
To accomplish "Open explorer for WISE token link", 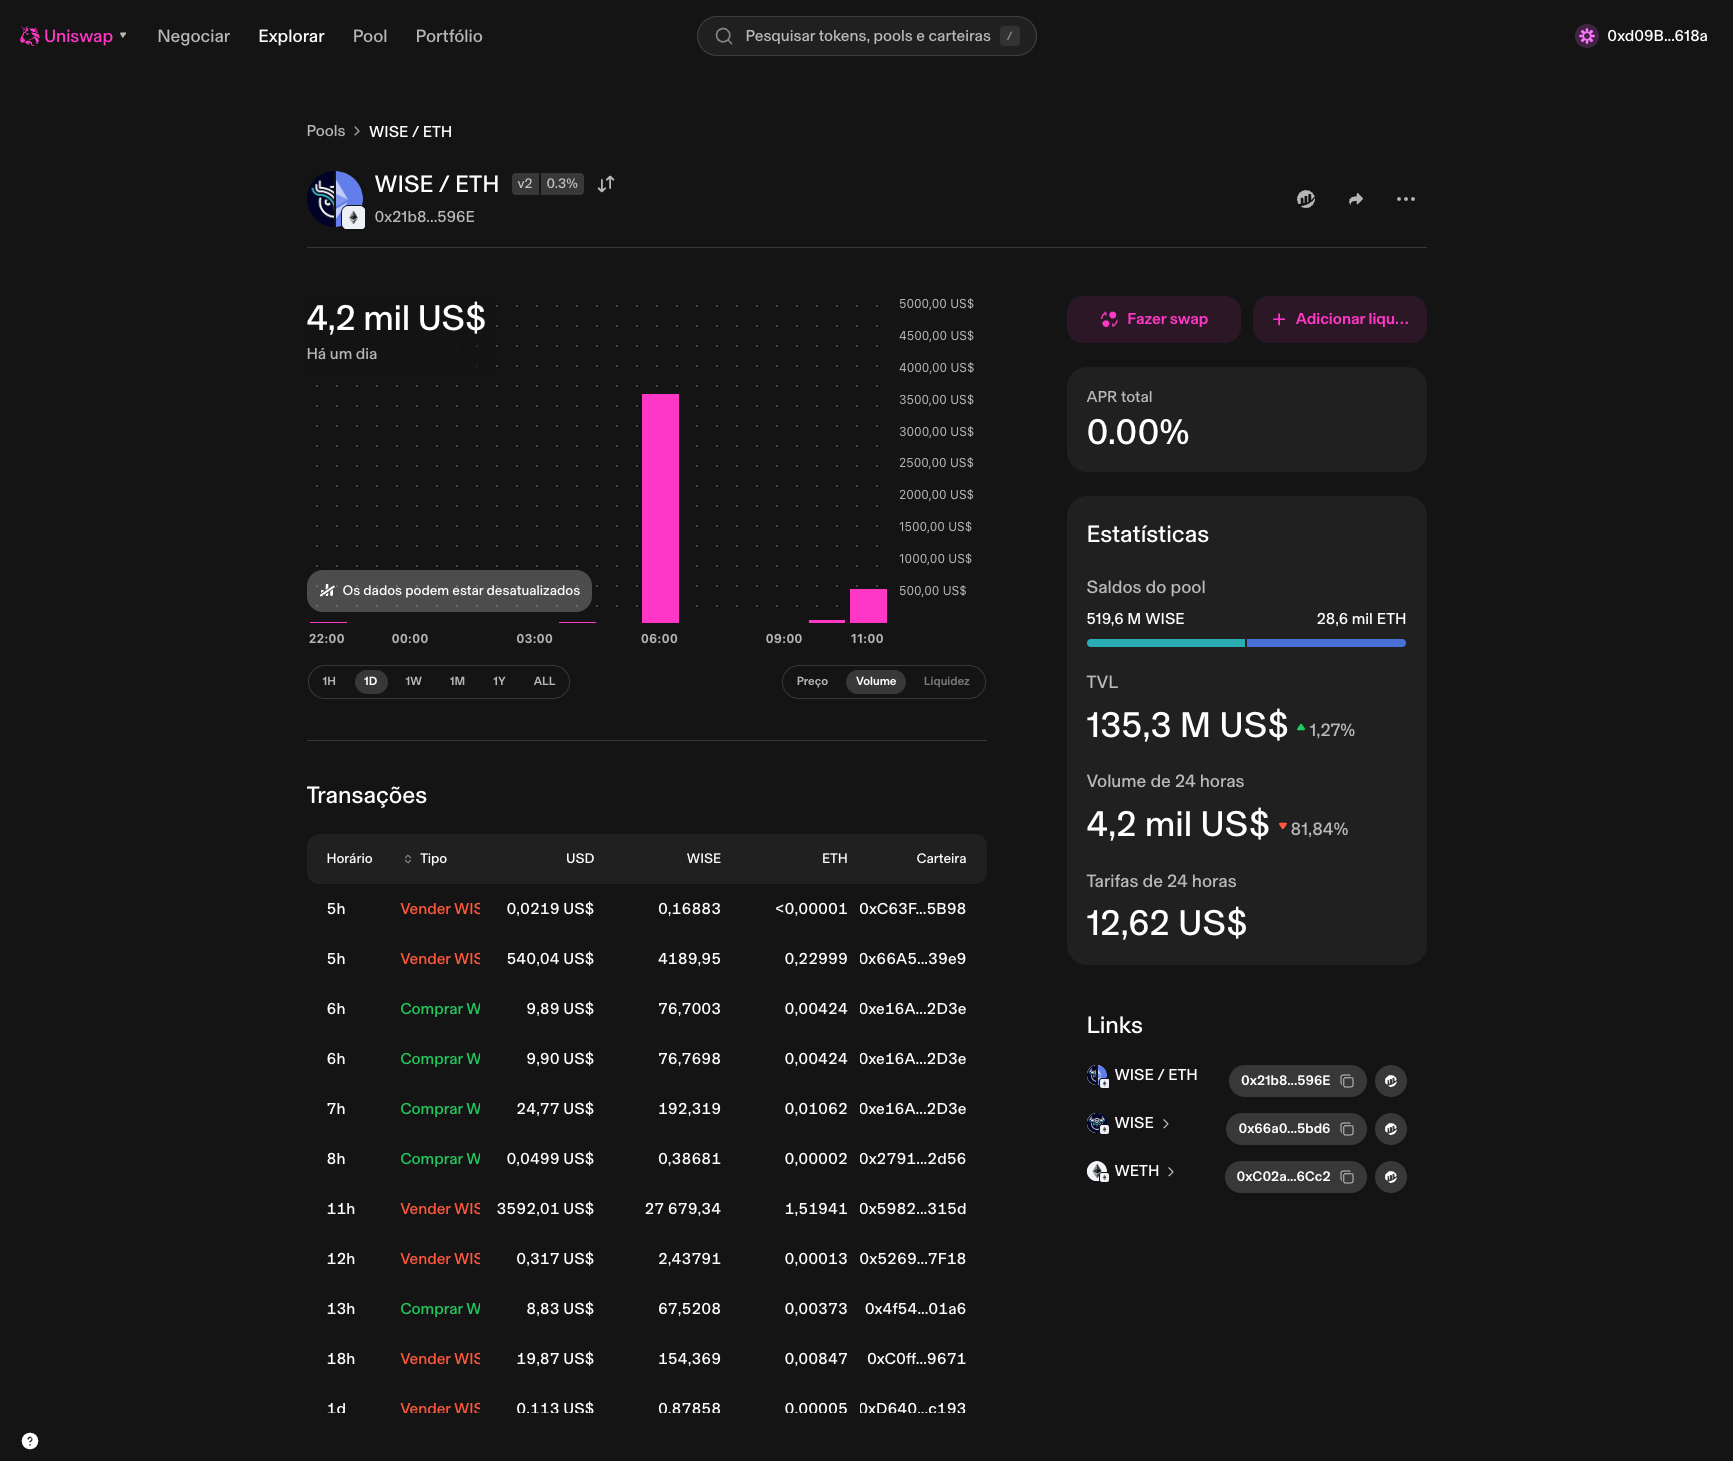I will pos(1391,1128).
